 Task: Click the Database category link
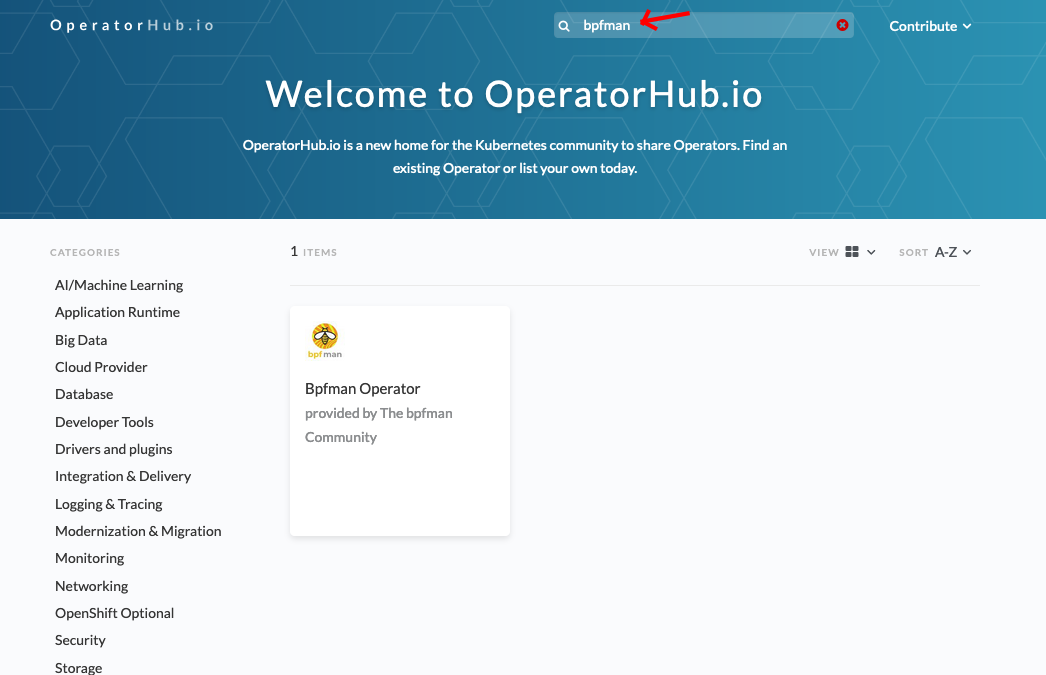pos(84,394)
